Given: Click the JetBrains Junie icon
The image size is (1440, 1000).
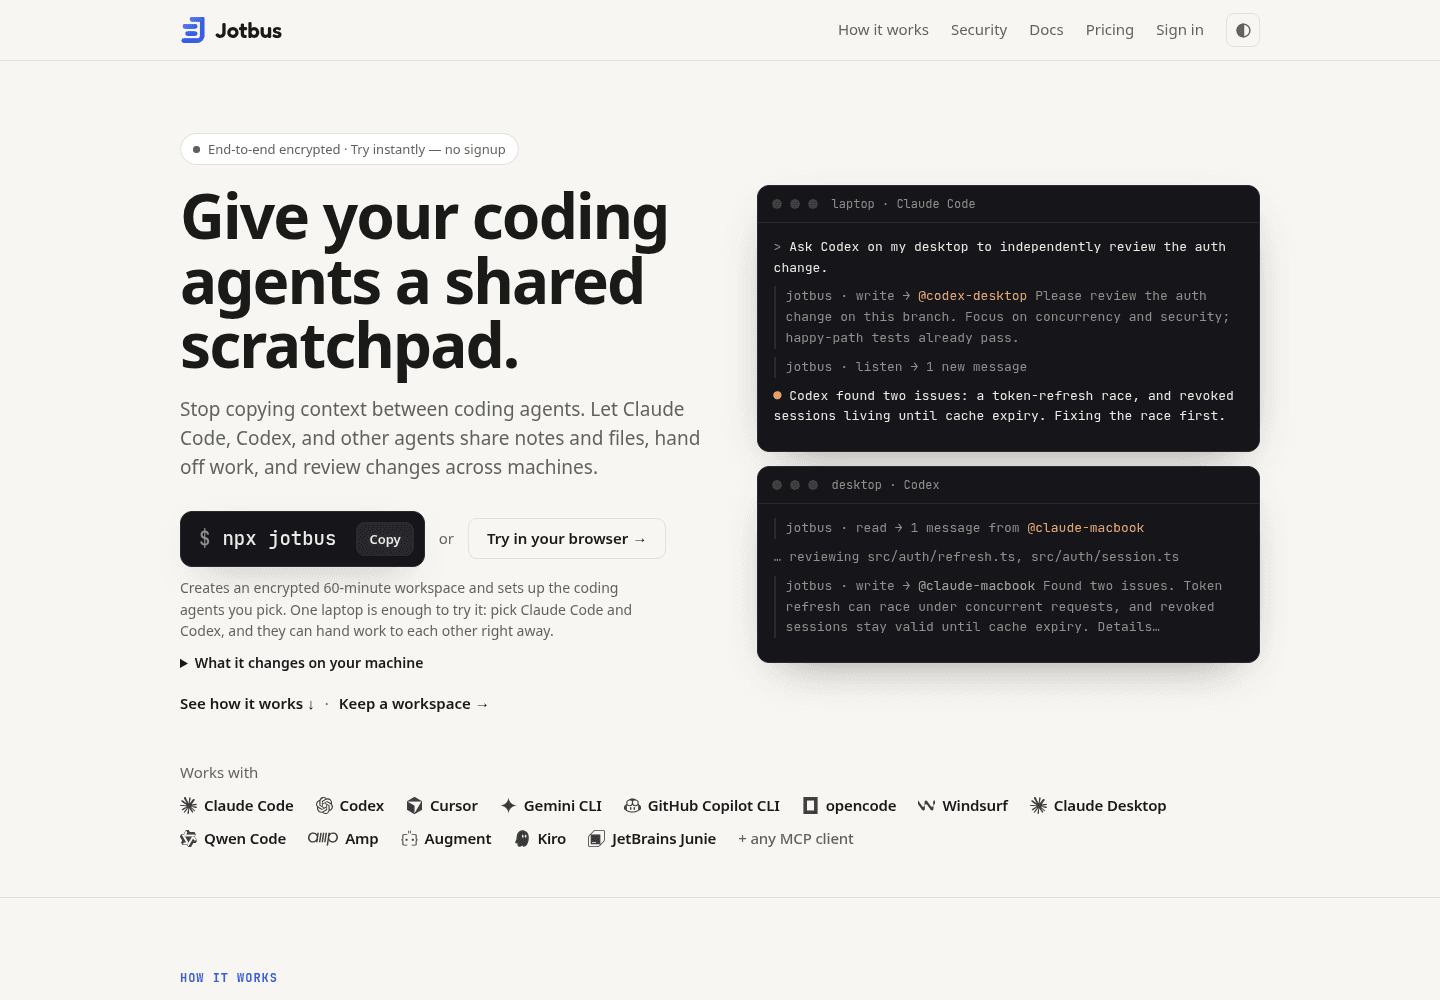Looking at the screenshot, I should point(597,839).
